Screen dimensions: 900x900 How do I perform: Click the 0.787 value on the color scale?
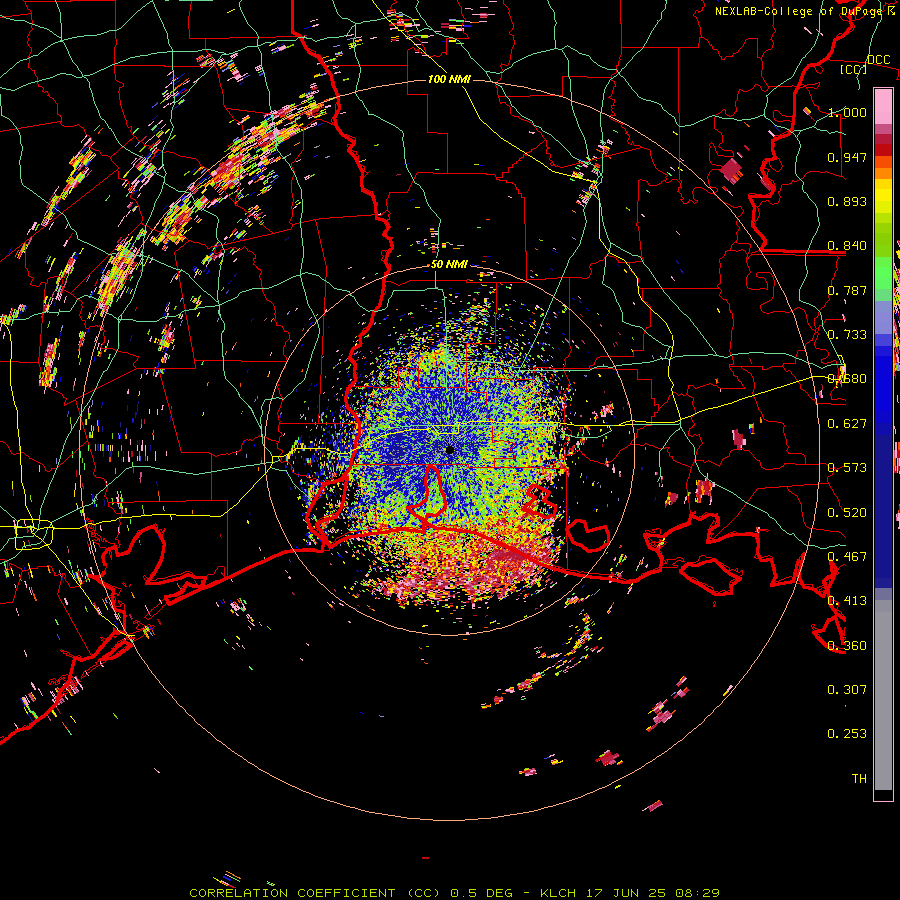point(847,290)
